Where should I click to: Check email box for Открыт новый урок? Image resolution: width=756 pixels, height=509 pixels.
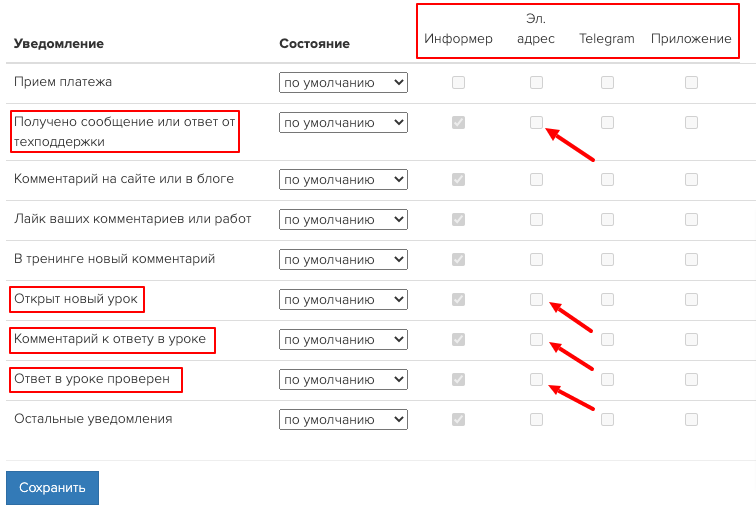(x=536, y=299)
